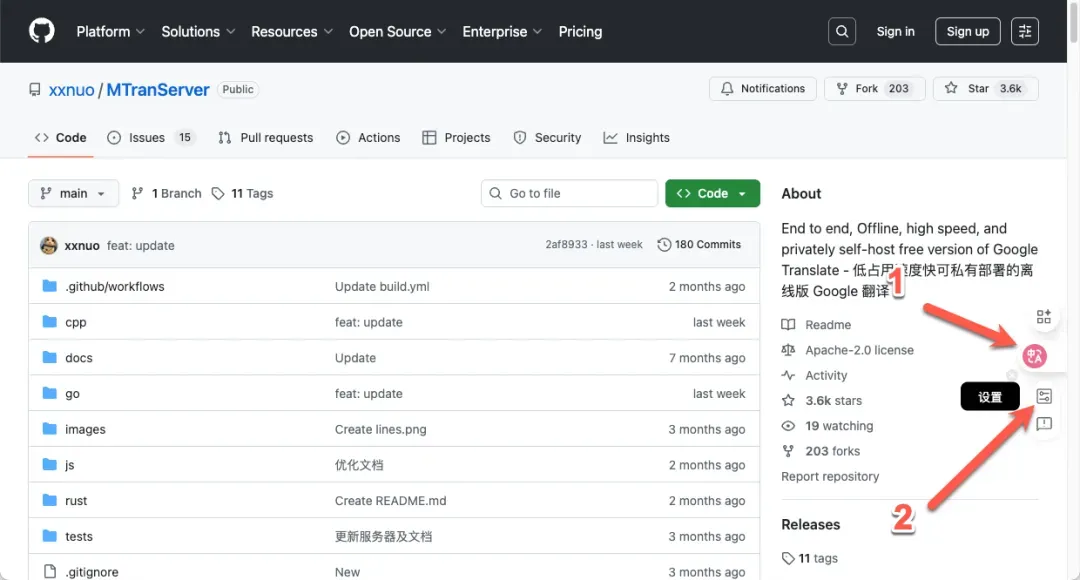Open the Pull requests tab
Image resolution: width=1080 pixels, height=580 pixels.
click(266, 138)
